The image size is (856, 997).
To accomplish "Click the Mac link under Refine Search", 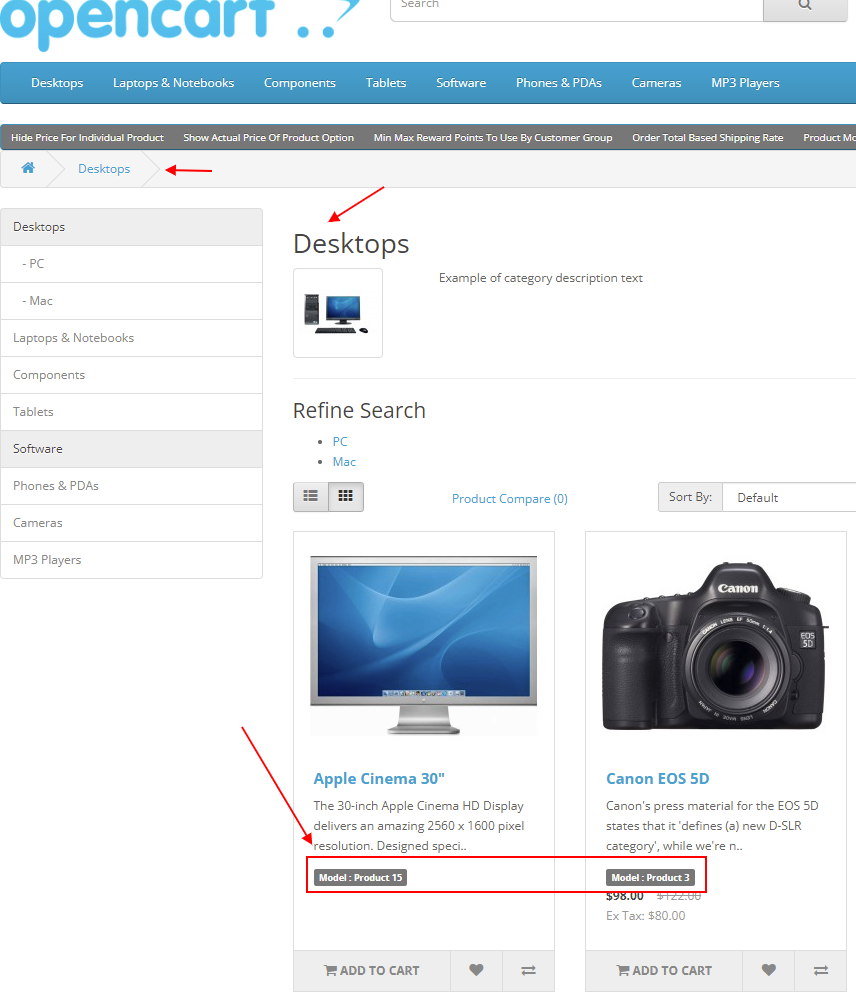I will pyautogui.click(x=344, y=461).
